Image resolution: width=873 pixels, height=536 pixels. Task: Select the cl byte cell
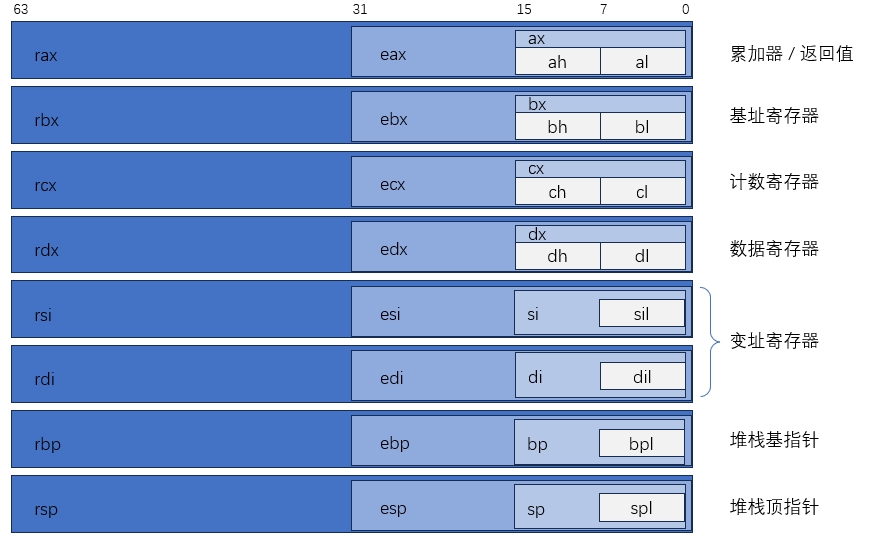(642, 192)
